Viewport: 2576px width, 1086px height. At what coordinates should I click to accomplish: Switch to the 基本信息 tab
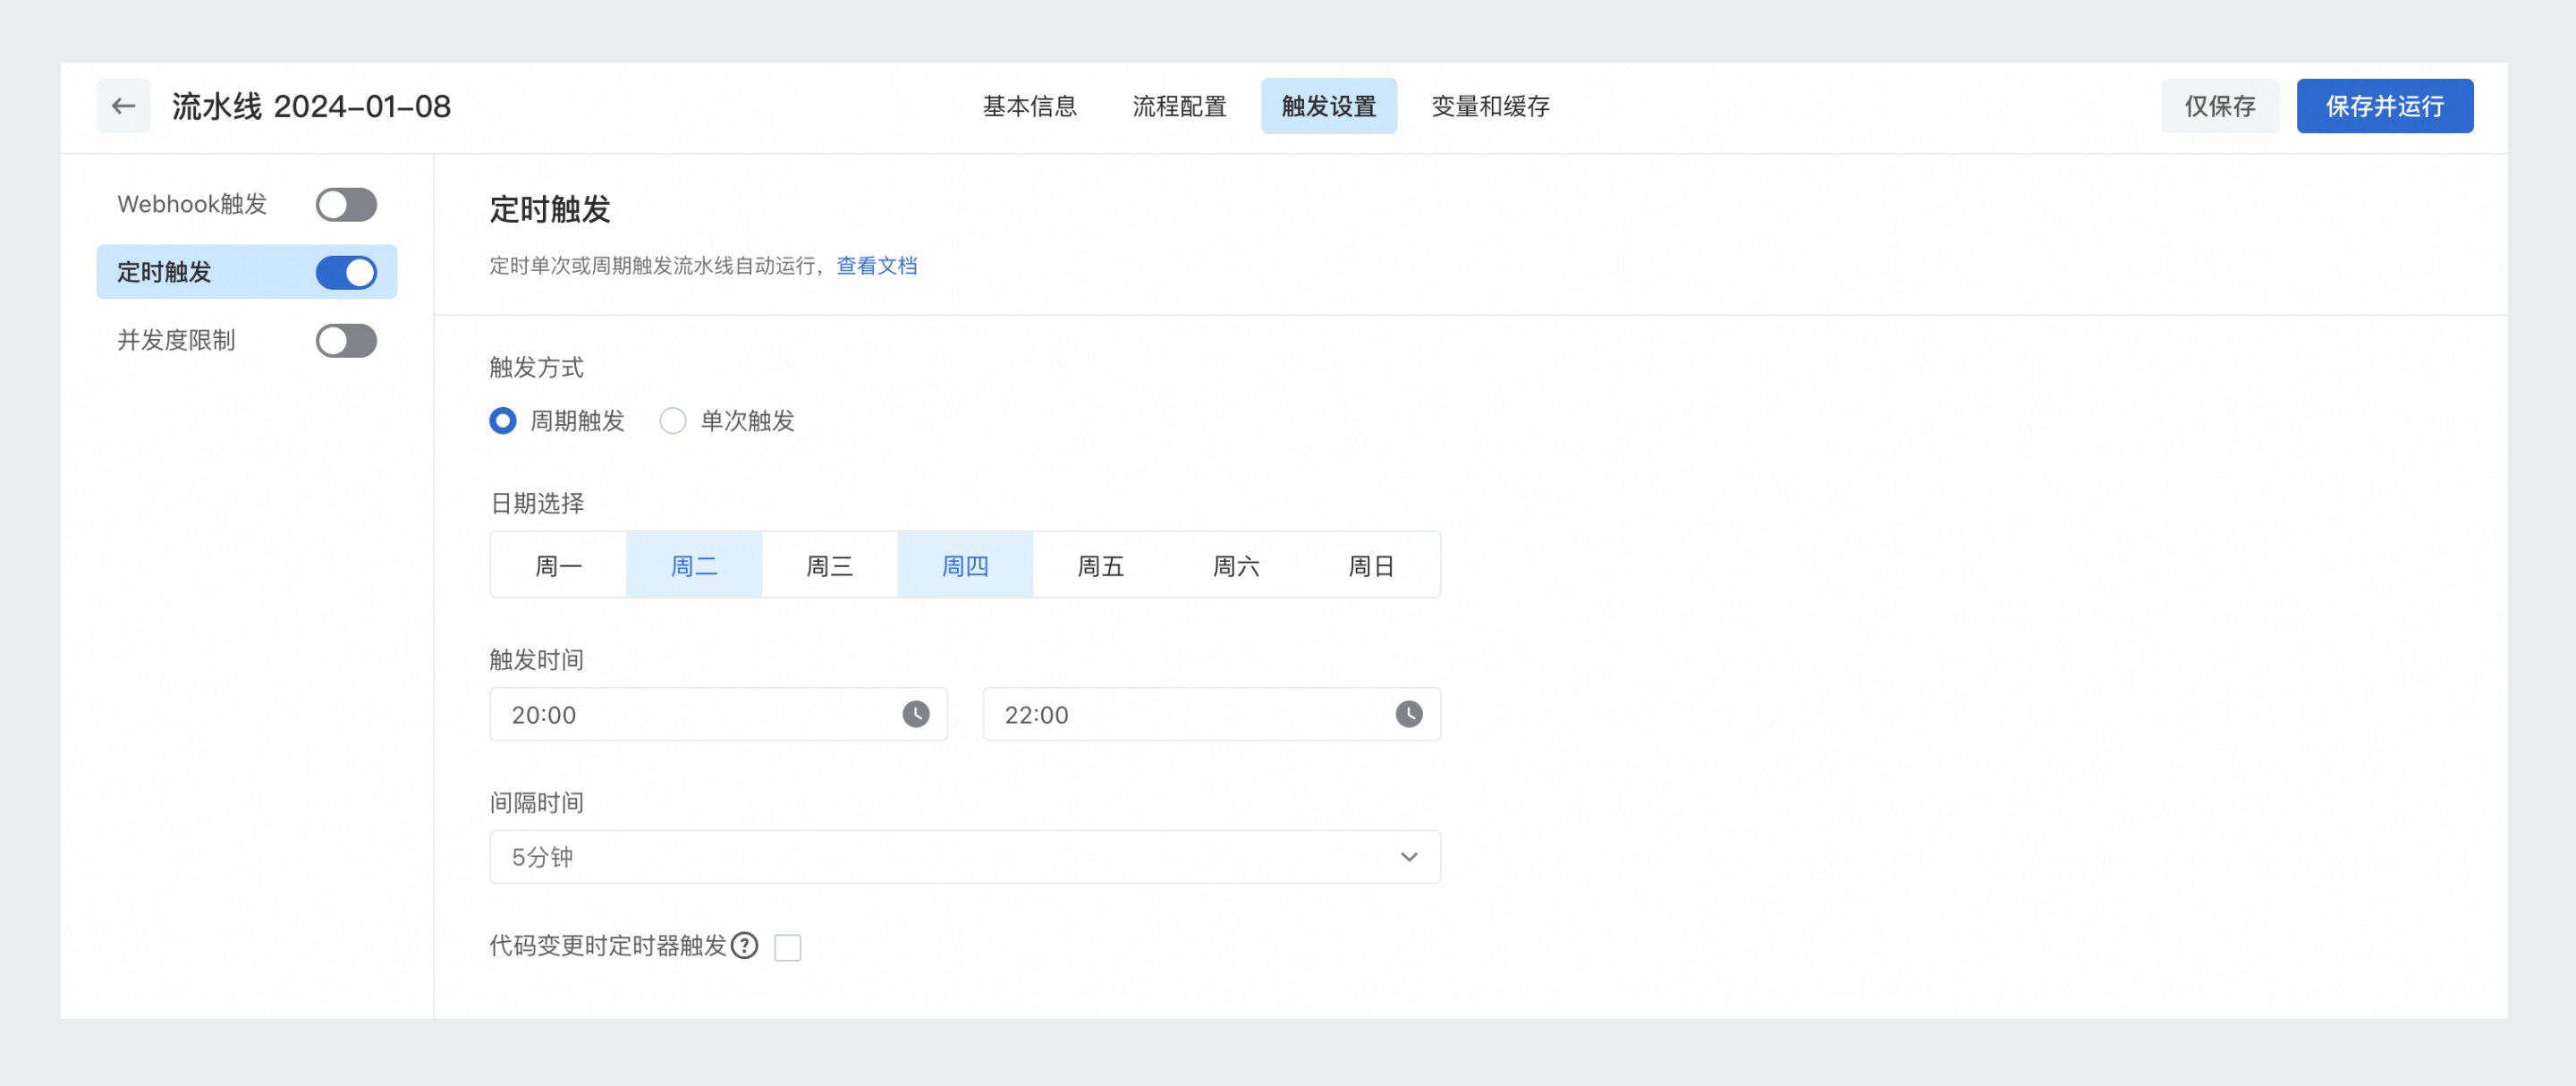click(1029, 106)
